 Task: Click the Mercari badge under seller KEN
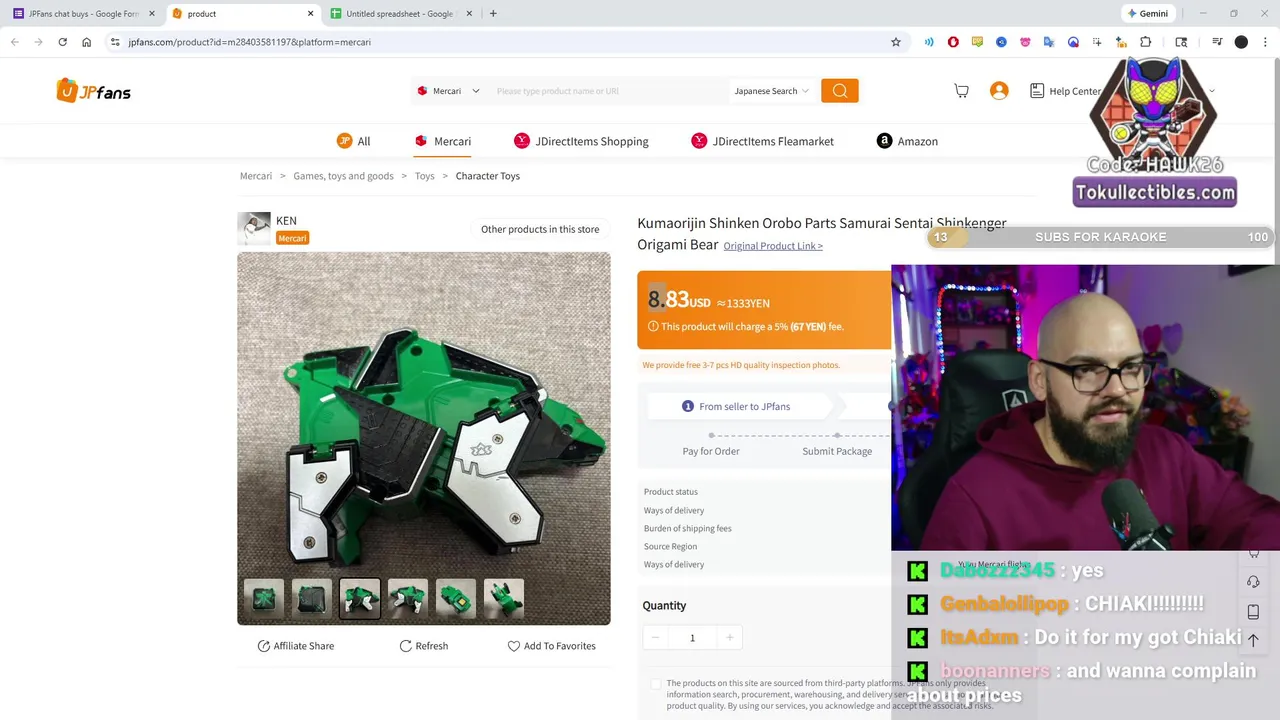coord(292,238)
